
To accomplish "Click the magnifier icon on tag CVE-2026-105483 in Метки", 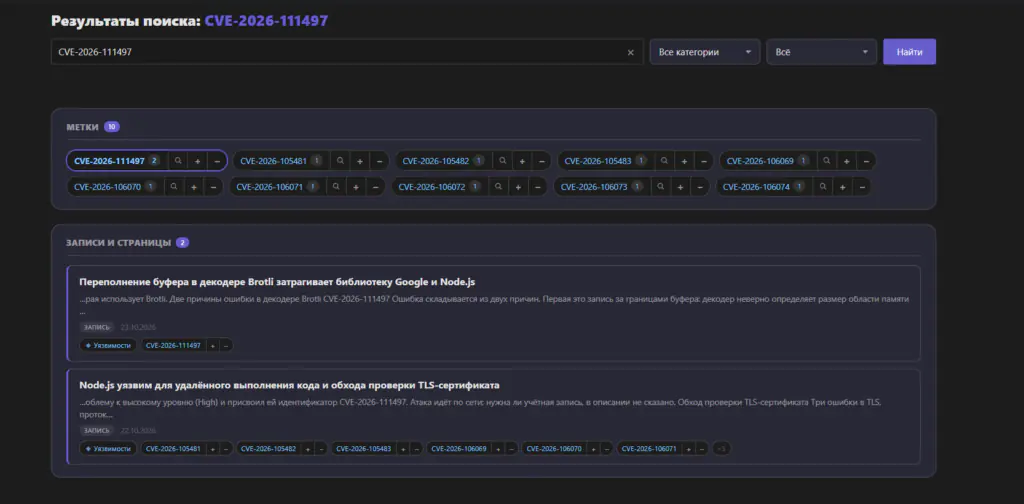I will click(664, 161).
